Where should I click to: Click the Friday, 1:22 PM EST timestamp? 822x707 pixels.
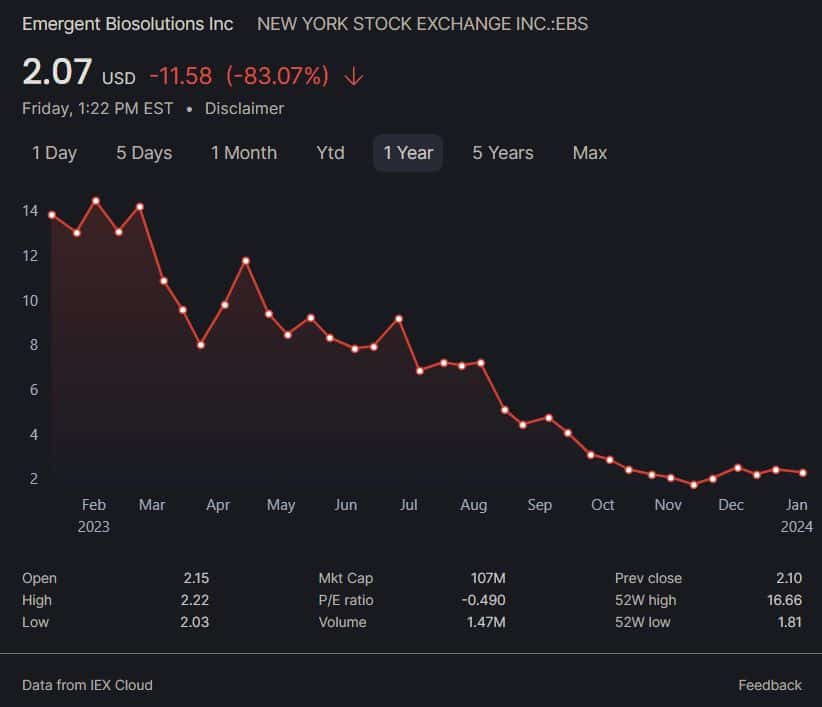[x=98, y=108]
